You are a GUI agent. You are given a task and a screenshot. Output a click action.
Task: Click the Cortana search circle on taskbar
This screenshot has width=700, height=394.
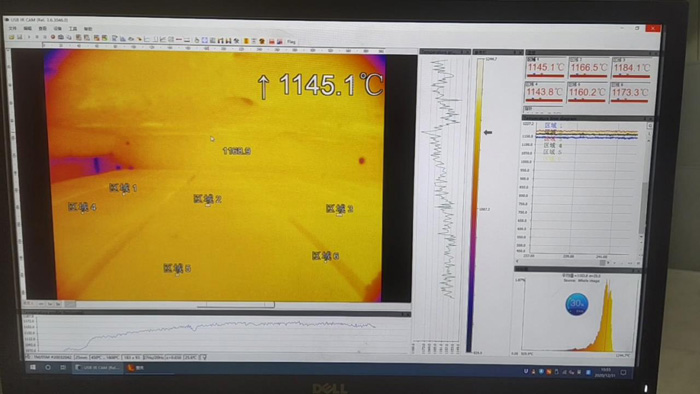48,367
